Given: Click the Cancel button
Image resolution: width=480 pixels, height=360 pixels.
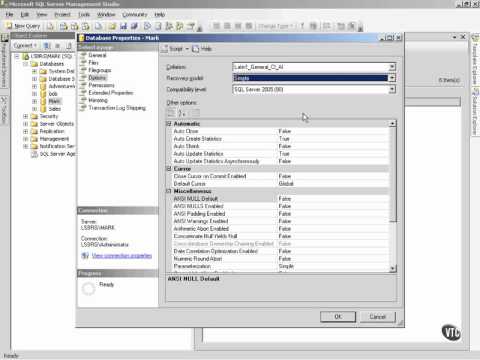Looking at the screenshot, I should pyautogui.click(x=378, y=317).
